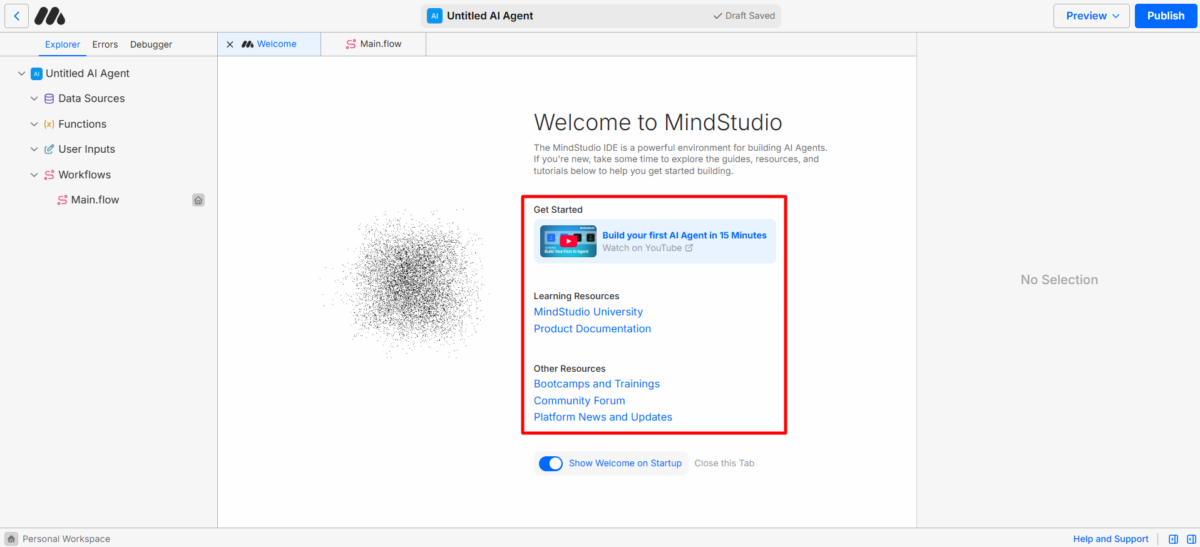The width and height of the screenshot is (1200, 547).
Task: Click the AI agent icon beside the title
Action: pos(434,16)
